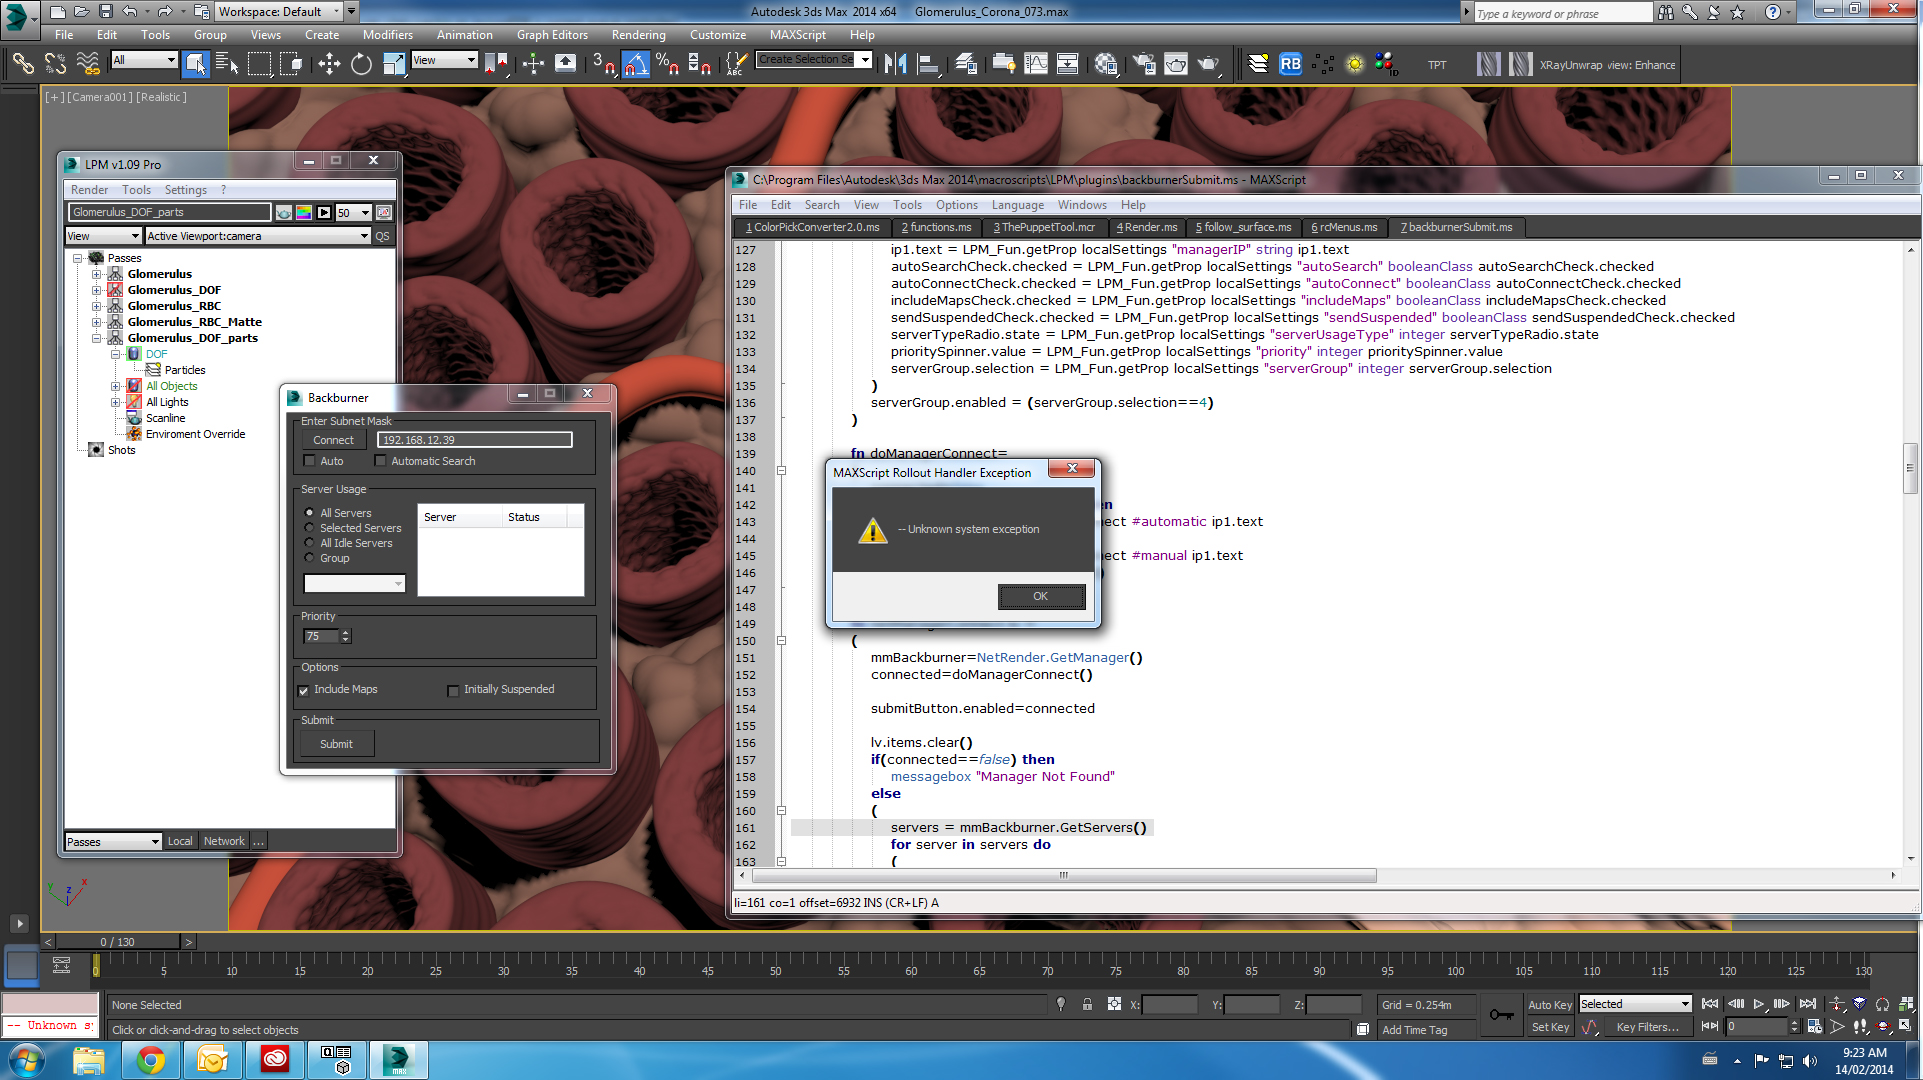Open the Curve Editor icon
Viewport: 1923px width, 1080px height.
point(1036,64)
